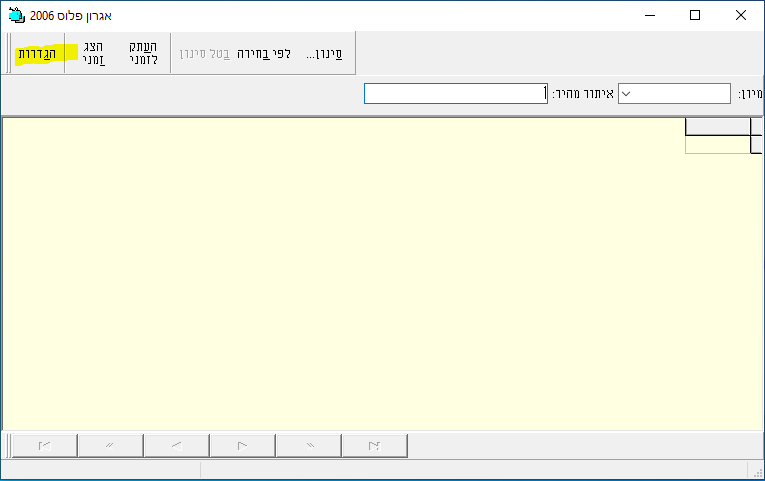
Task: Click the status bar resize grip
Action: [x=758, y=472]
